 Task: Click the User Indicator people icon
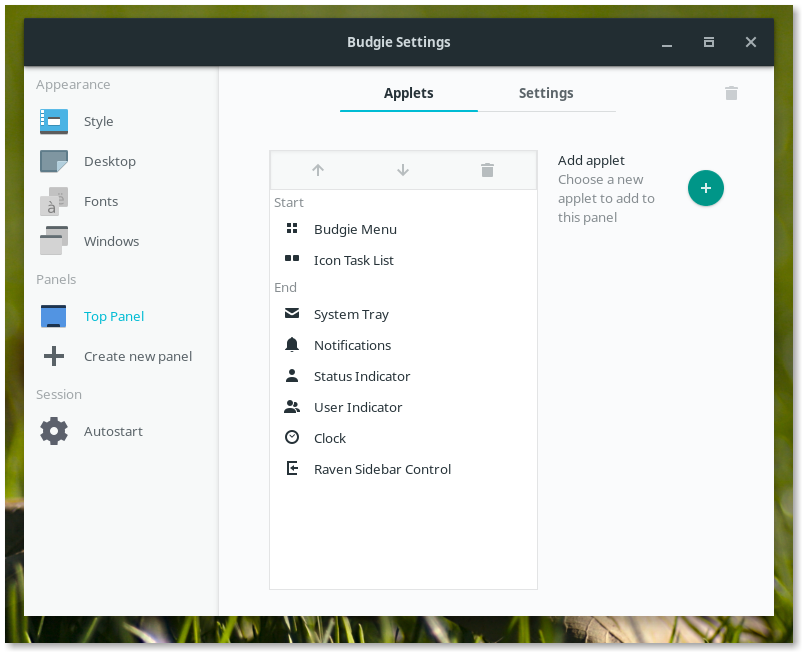pyautogui.click(x=292, y=407)
